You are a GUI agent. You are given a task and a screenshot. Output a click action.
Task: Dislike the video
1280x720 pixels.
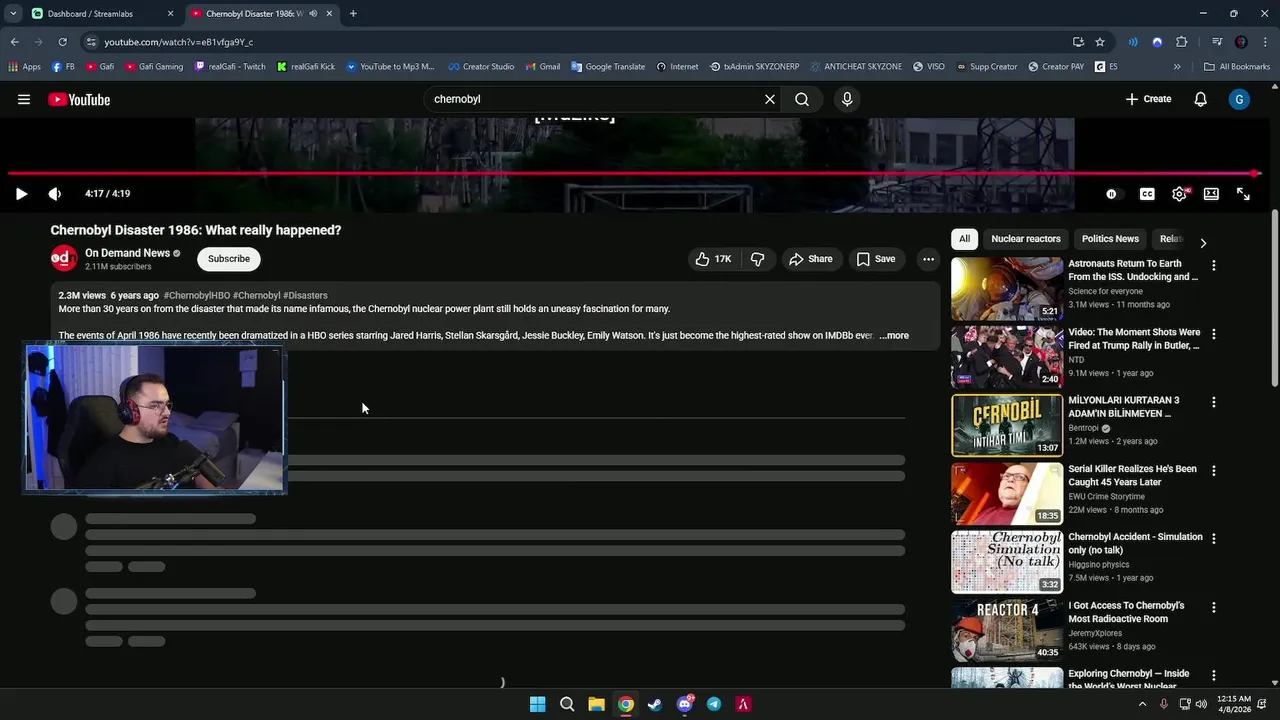(757, 259)
